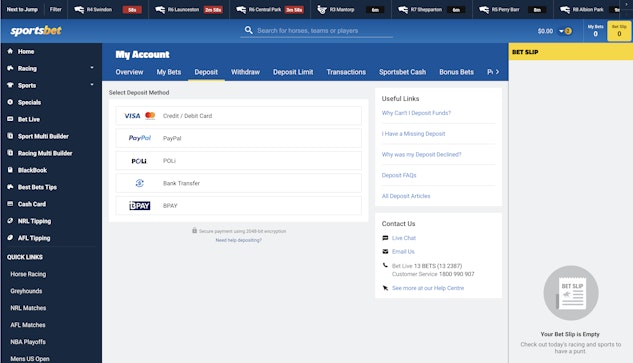
Task: Open Why was my Deposit Declined link
Action: coord(421,154)
